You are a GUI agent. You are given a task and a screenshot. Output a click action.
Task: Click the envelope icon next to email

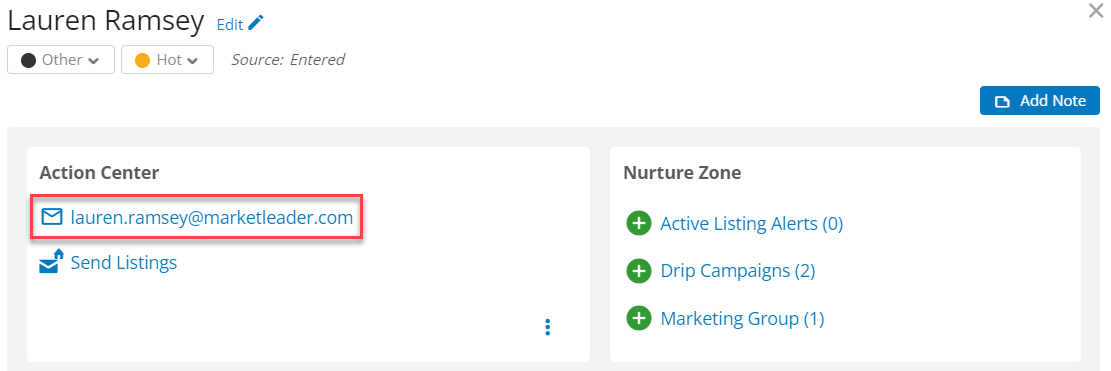[52, 217]
